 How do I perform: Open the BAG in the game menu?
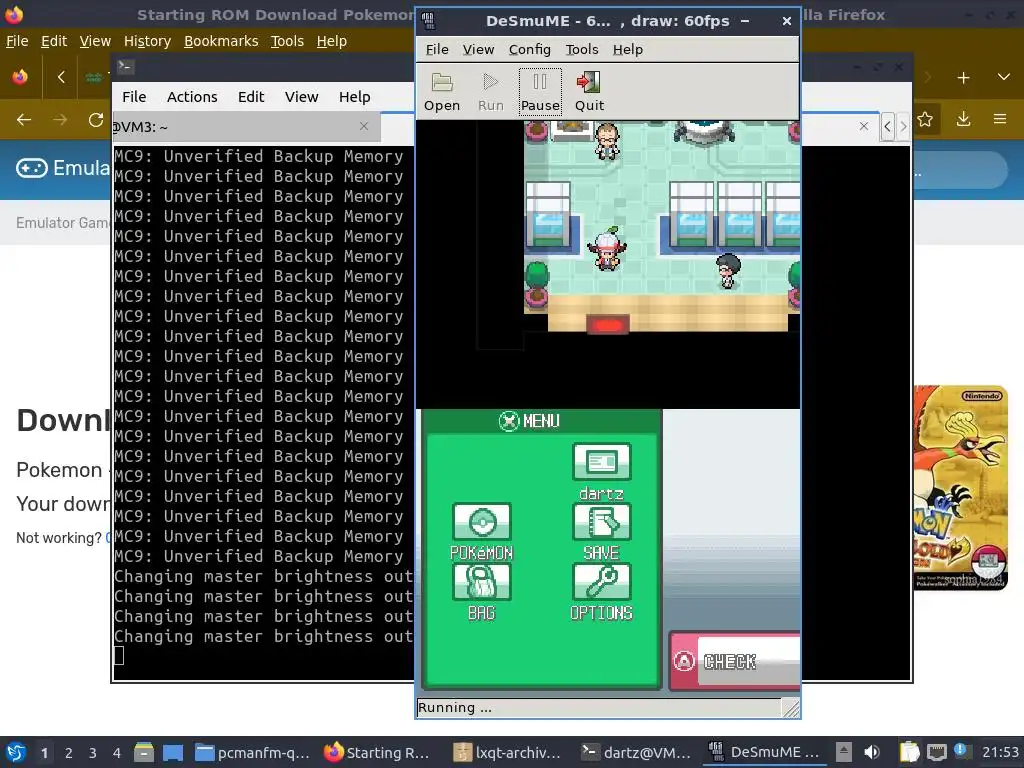pyautogui.click(x=481, y=592)
